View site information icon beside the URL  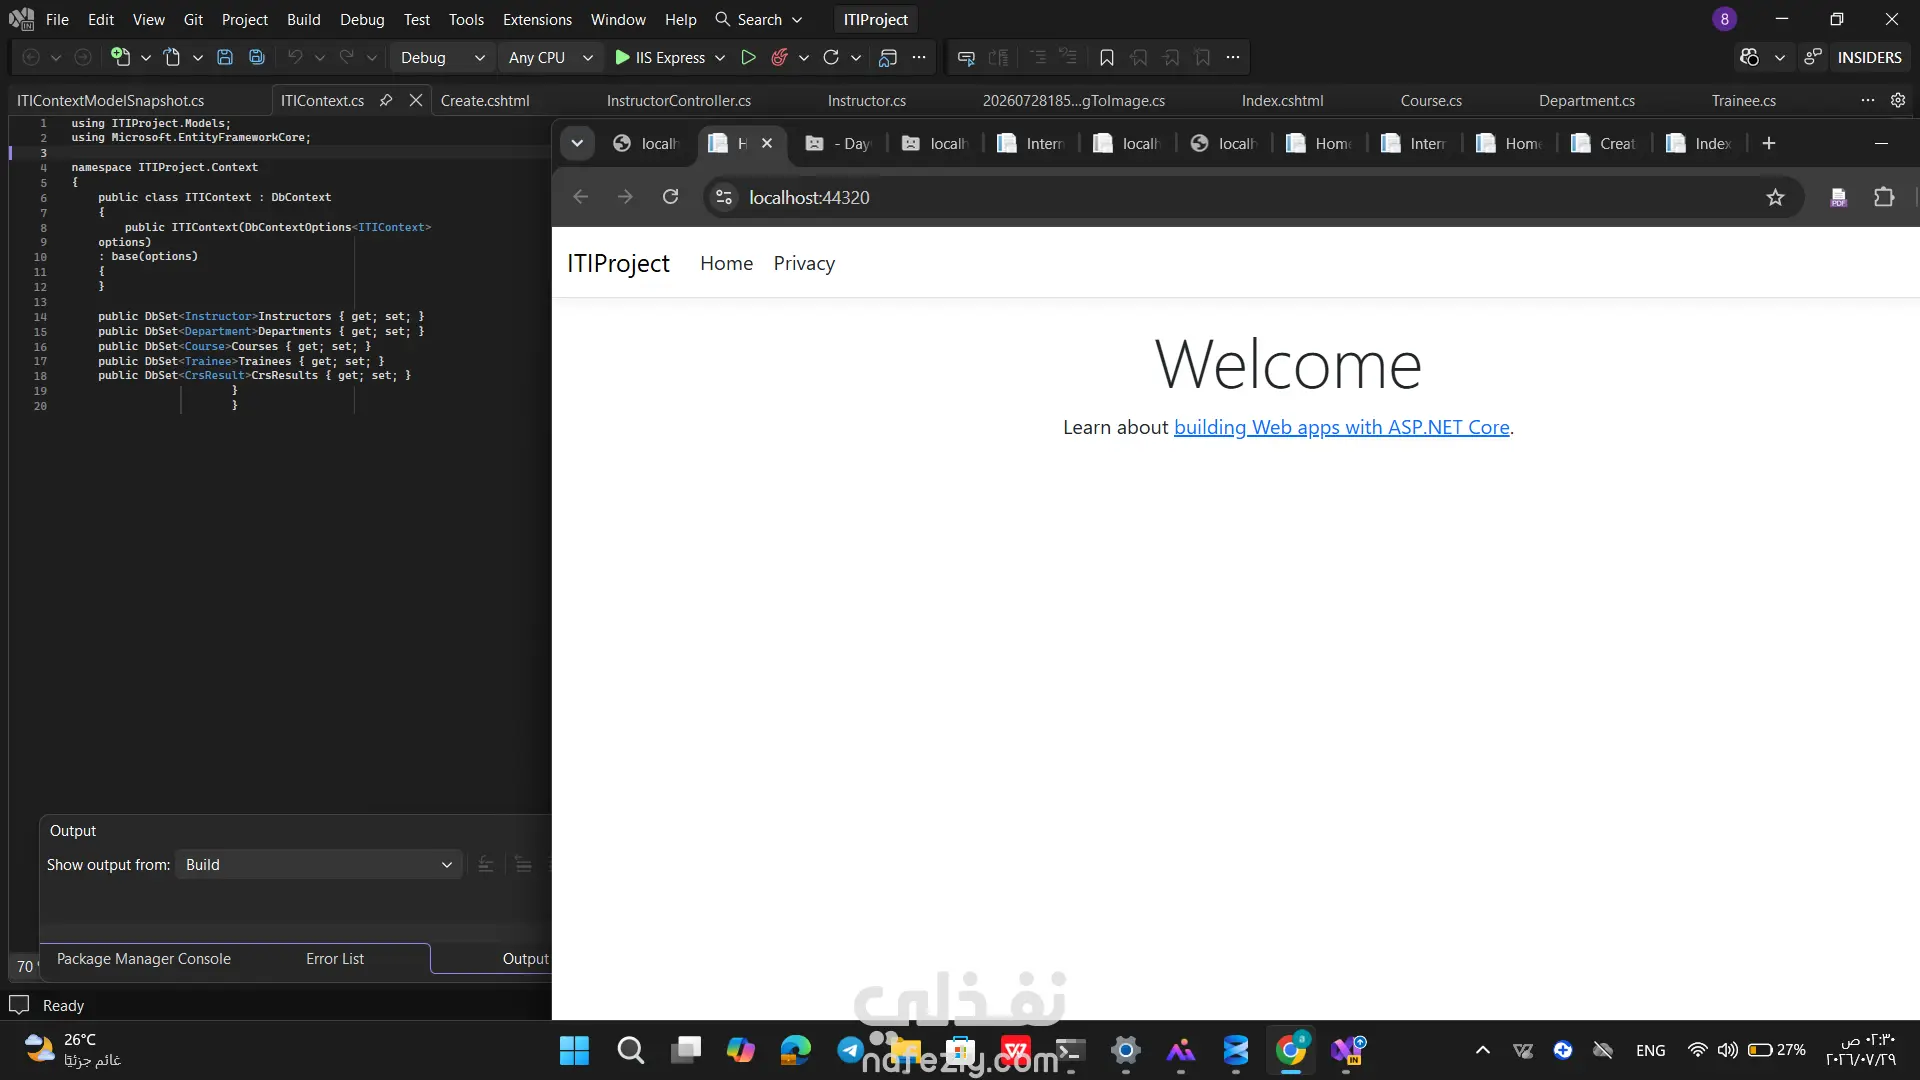click(x=724, y=197)
